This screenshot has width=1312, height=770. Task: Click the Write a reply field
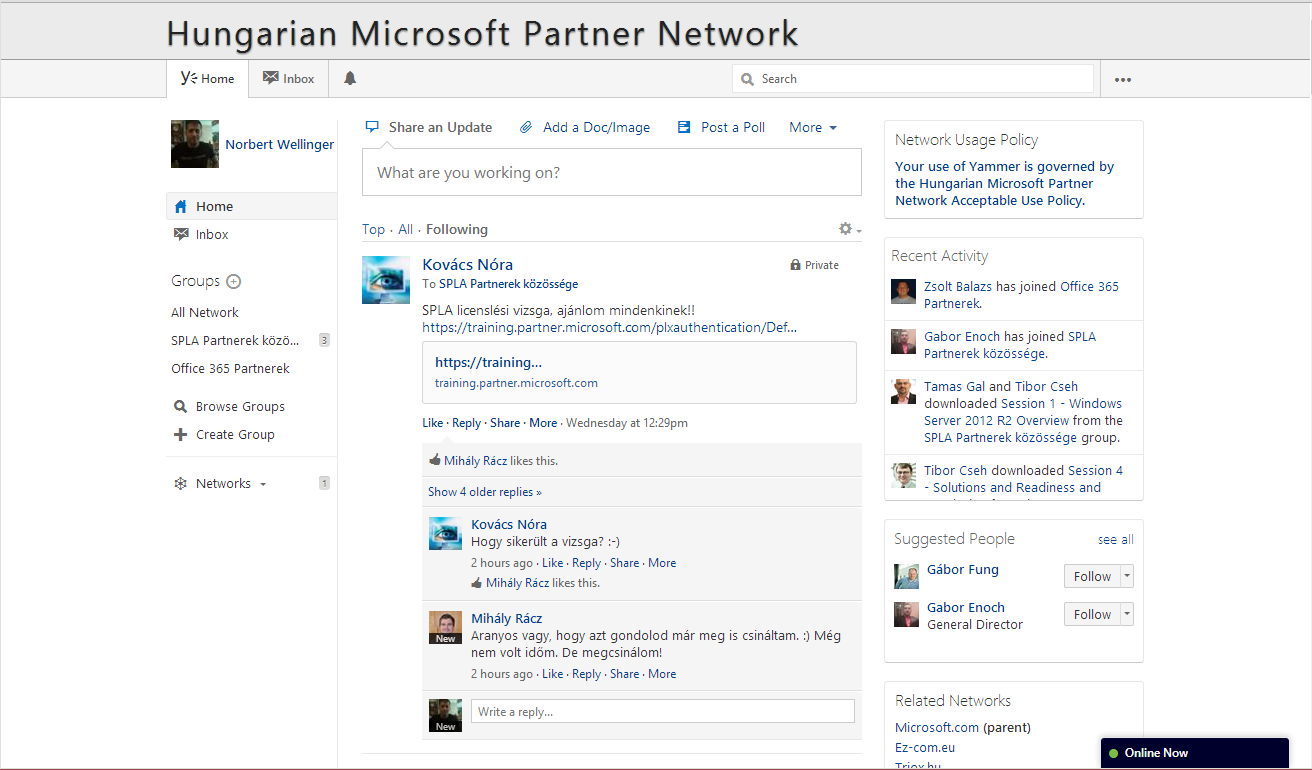pos(662,712)
